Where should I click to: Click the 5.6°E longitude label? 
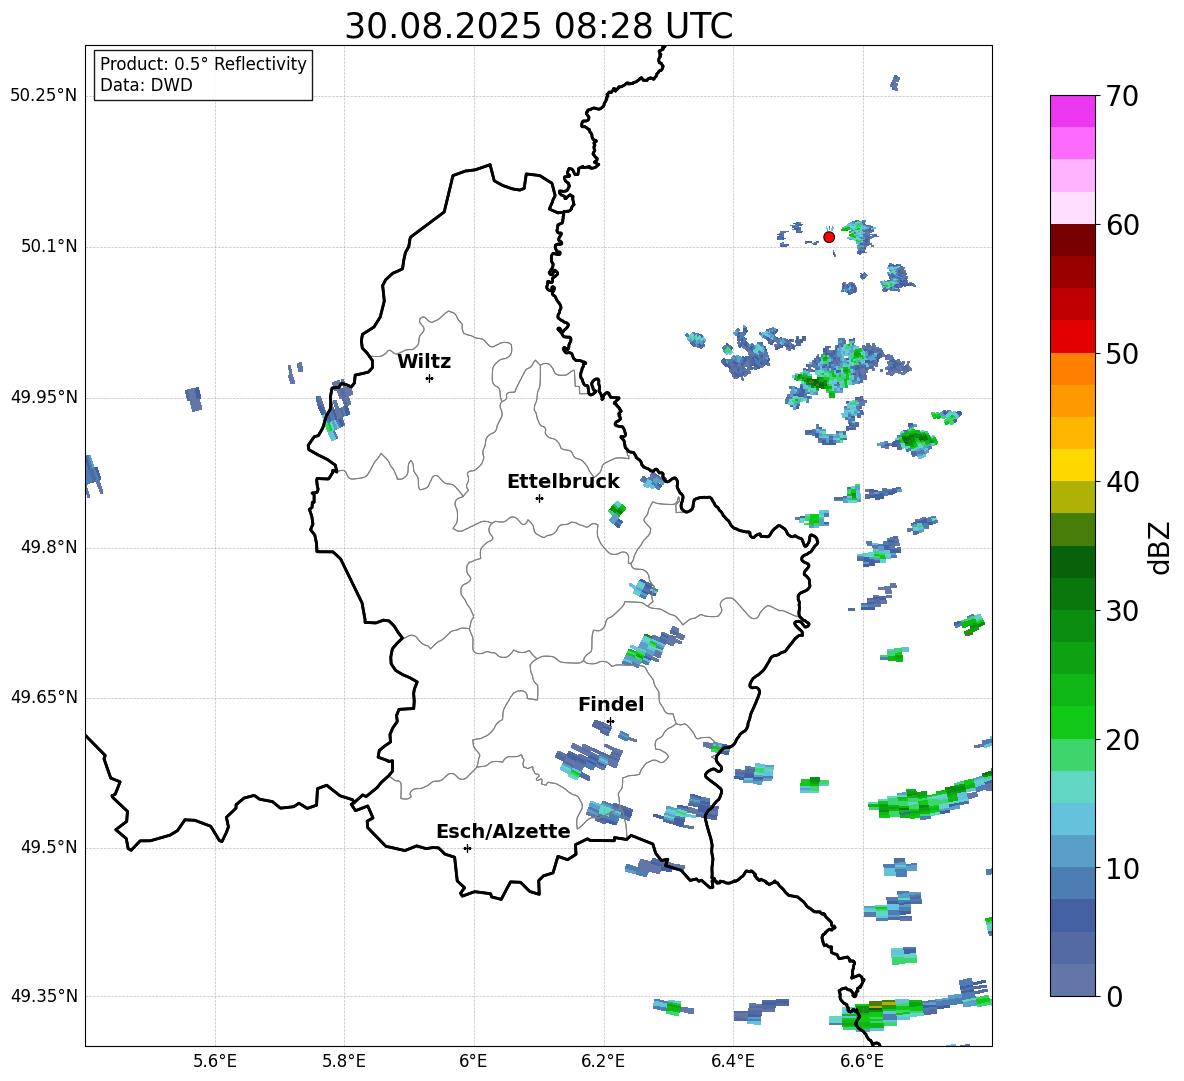(215, 1061)
